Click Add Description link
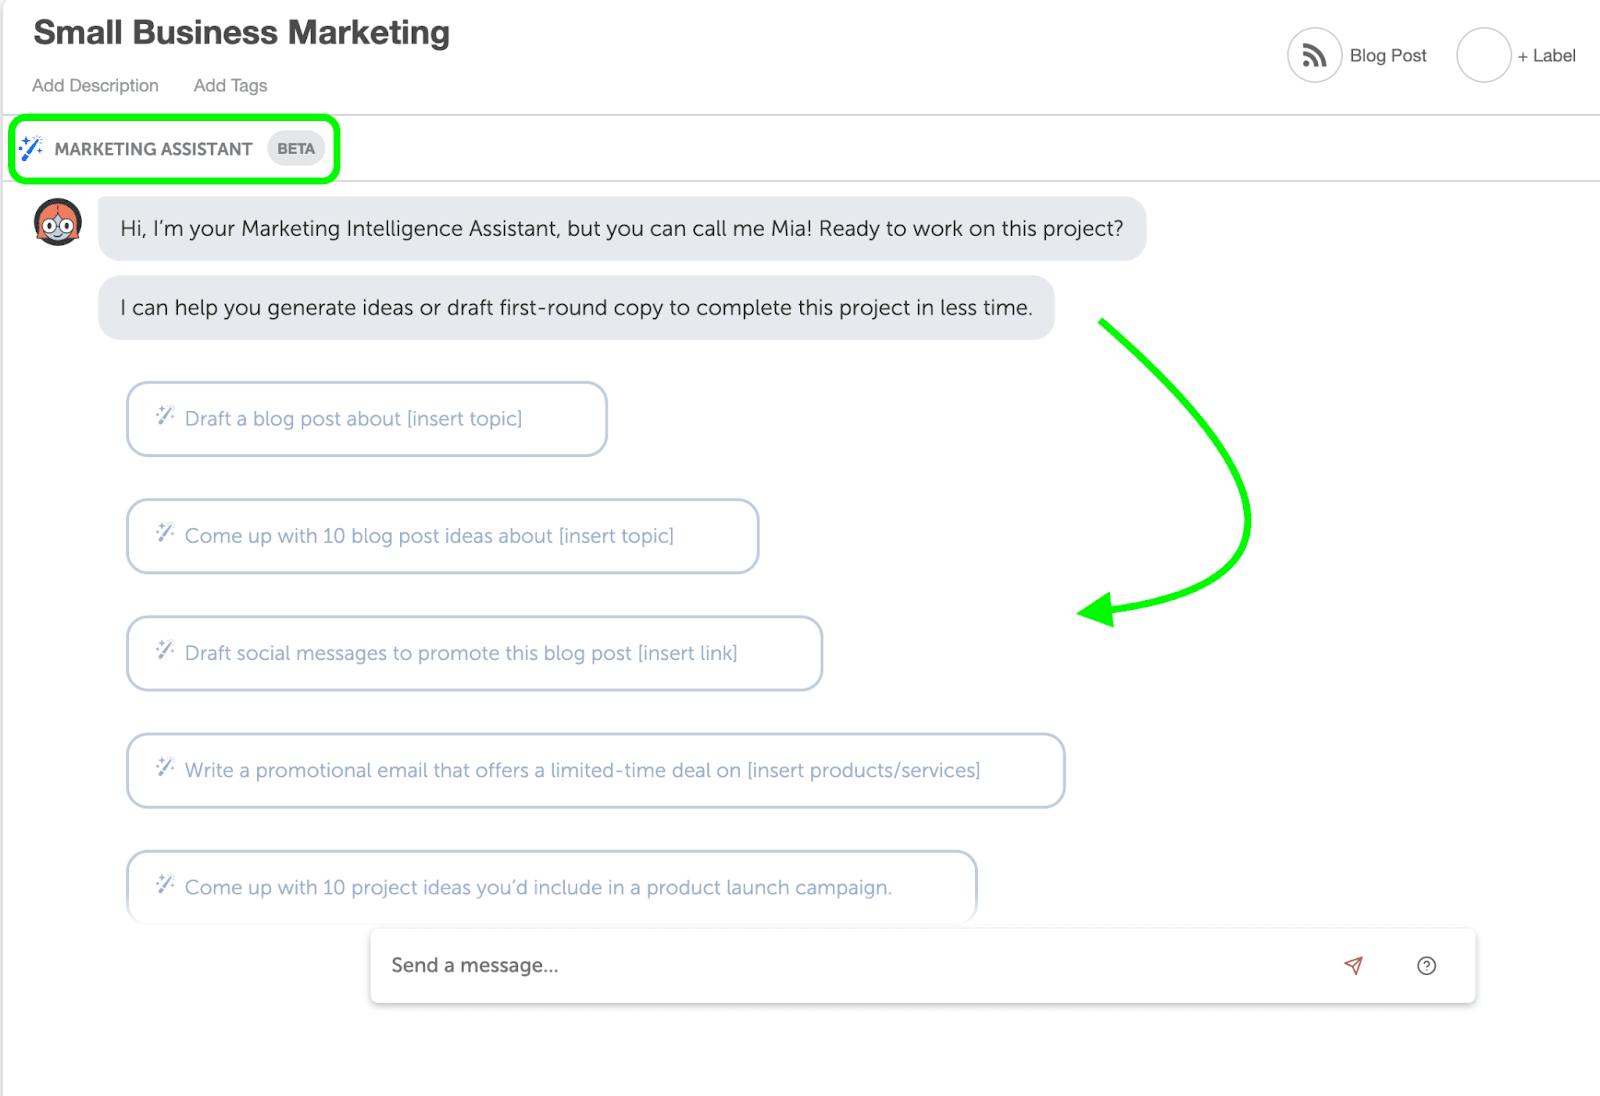This screenshot has width=1600, height=1096. pos(95,86)
